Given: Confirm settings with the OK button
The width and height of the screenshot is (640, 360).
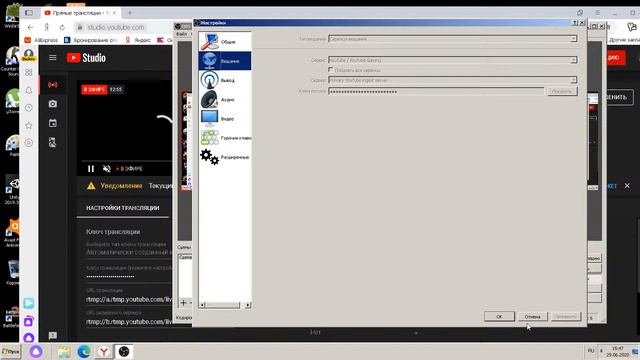Looking at the screenshot, I should tap(499, 316).
